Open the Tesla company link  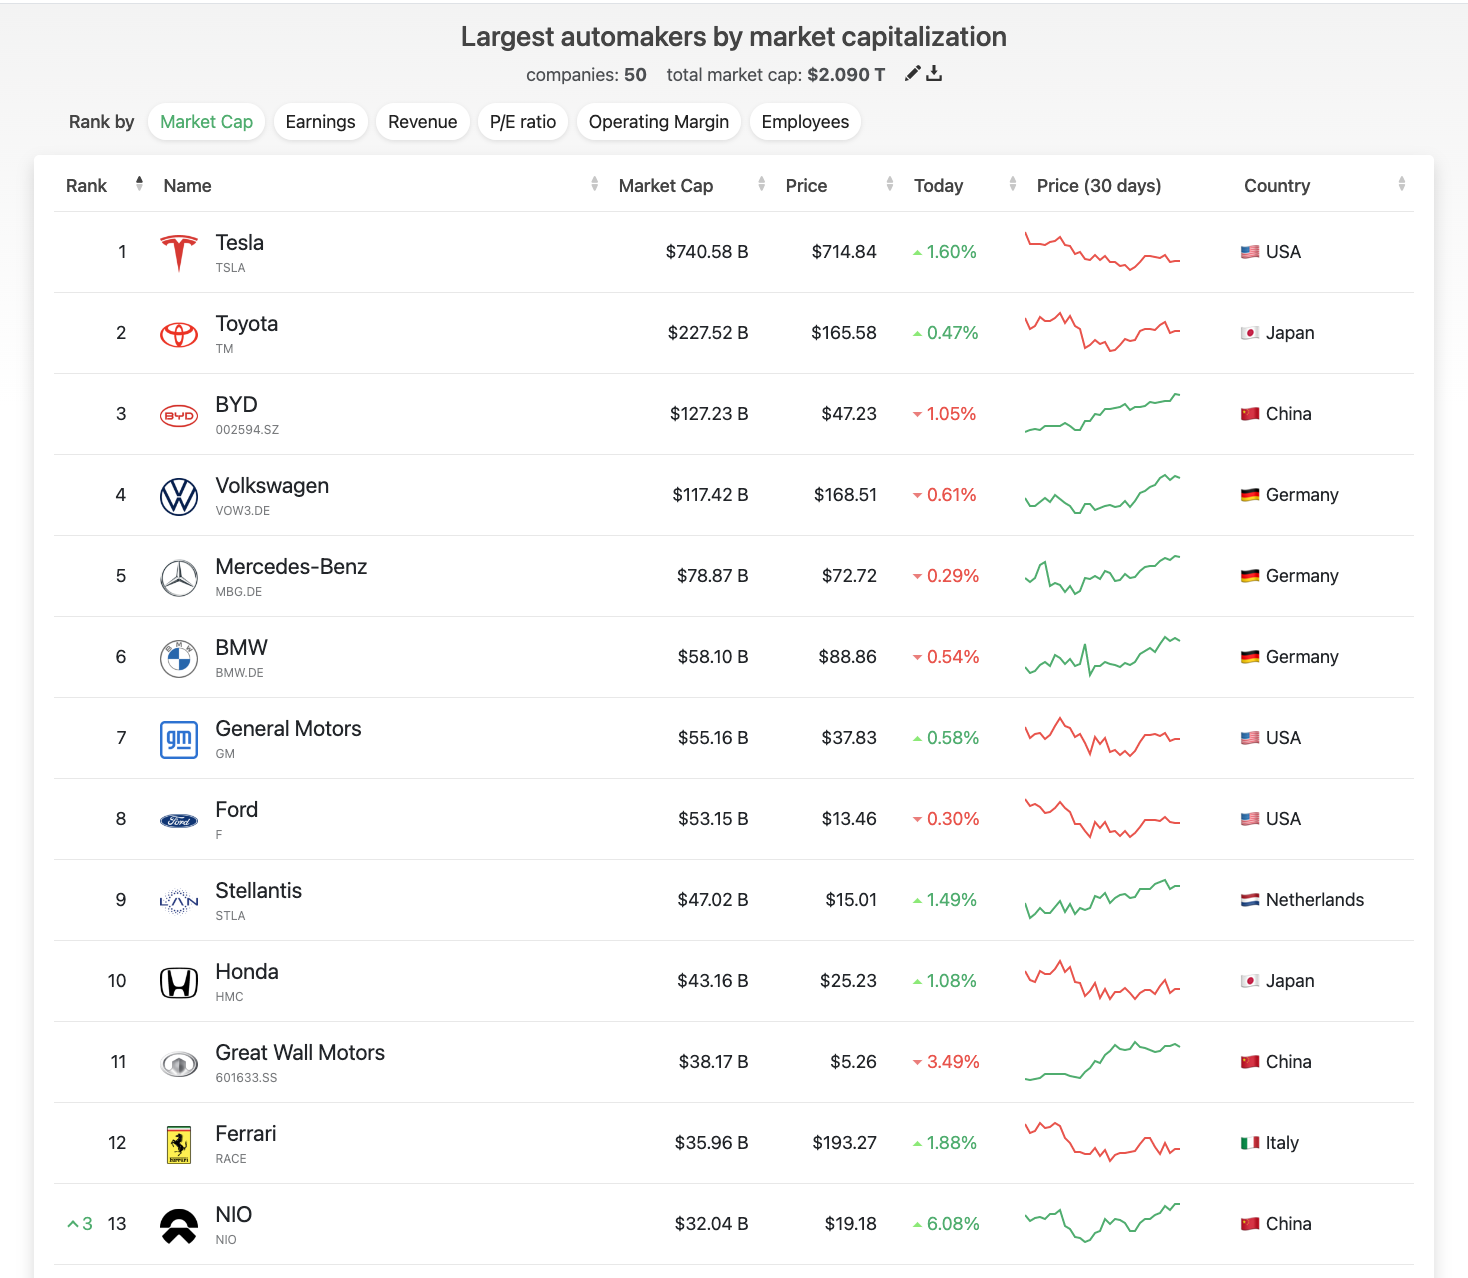(240, 243)
